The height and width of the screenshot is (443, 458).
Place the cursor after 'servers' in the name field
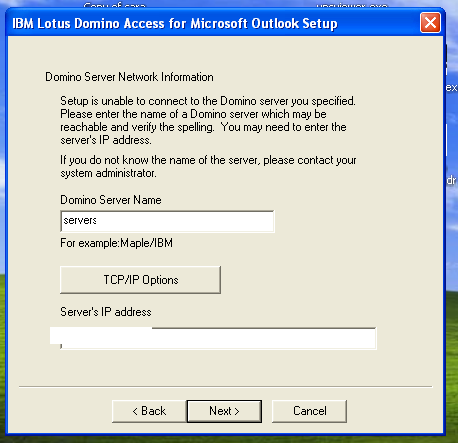tap(98, 220)
